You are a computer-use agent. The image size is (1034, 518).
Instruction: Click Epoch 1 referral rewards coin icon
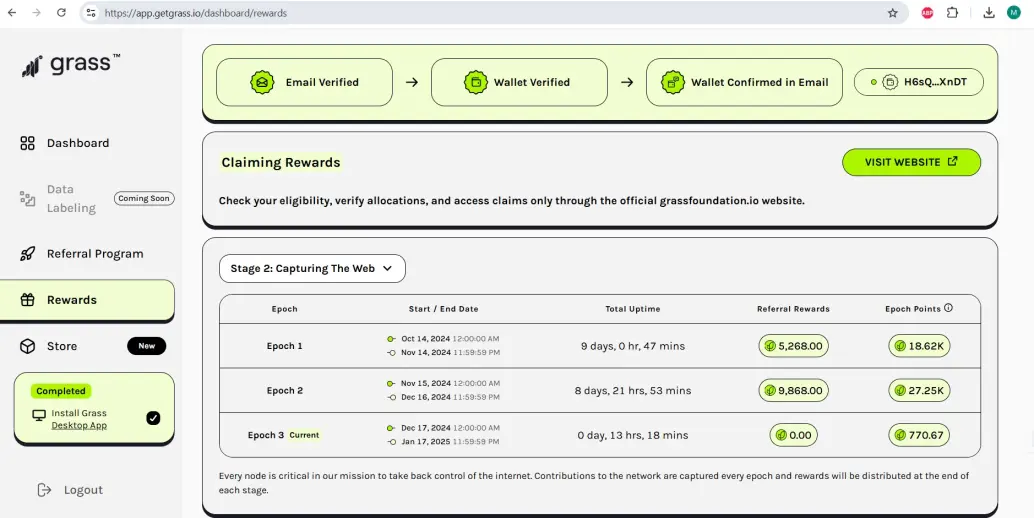tap(770, 346)
